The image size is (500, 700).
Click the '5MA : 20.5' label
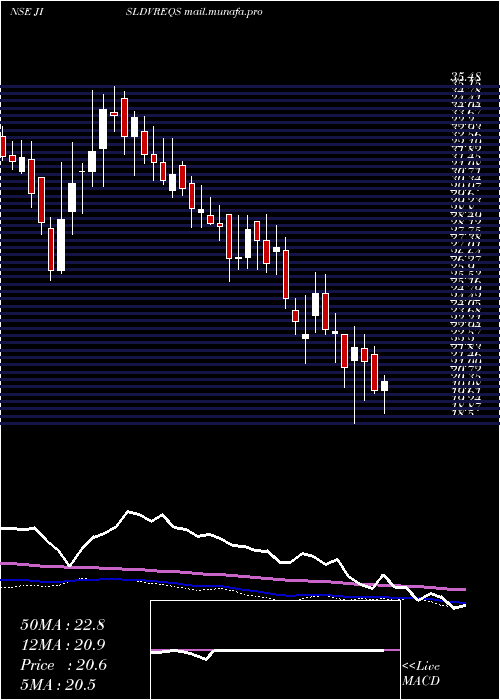point(58,685)
